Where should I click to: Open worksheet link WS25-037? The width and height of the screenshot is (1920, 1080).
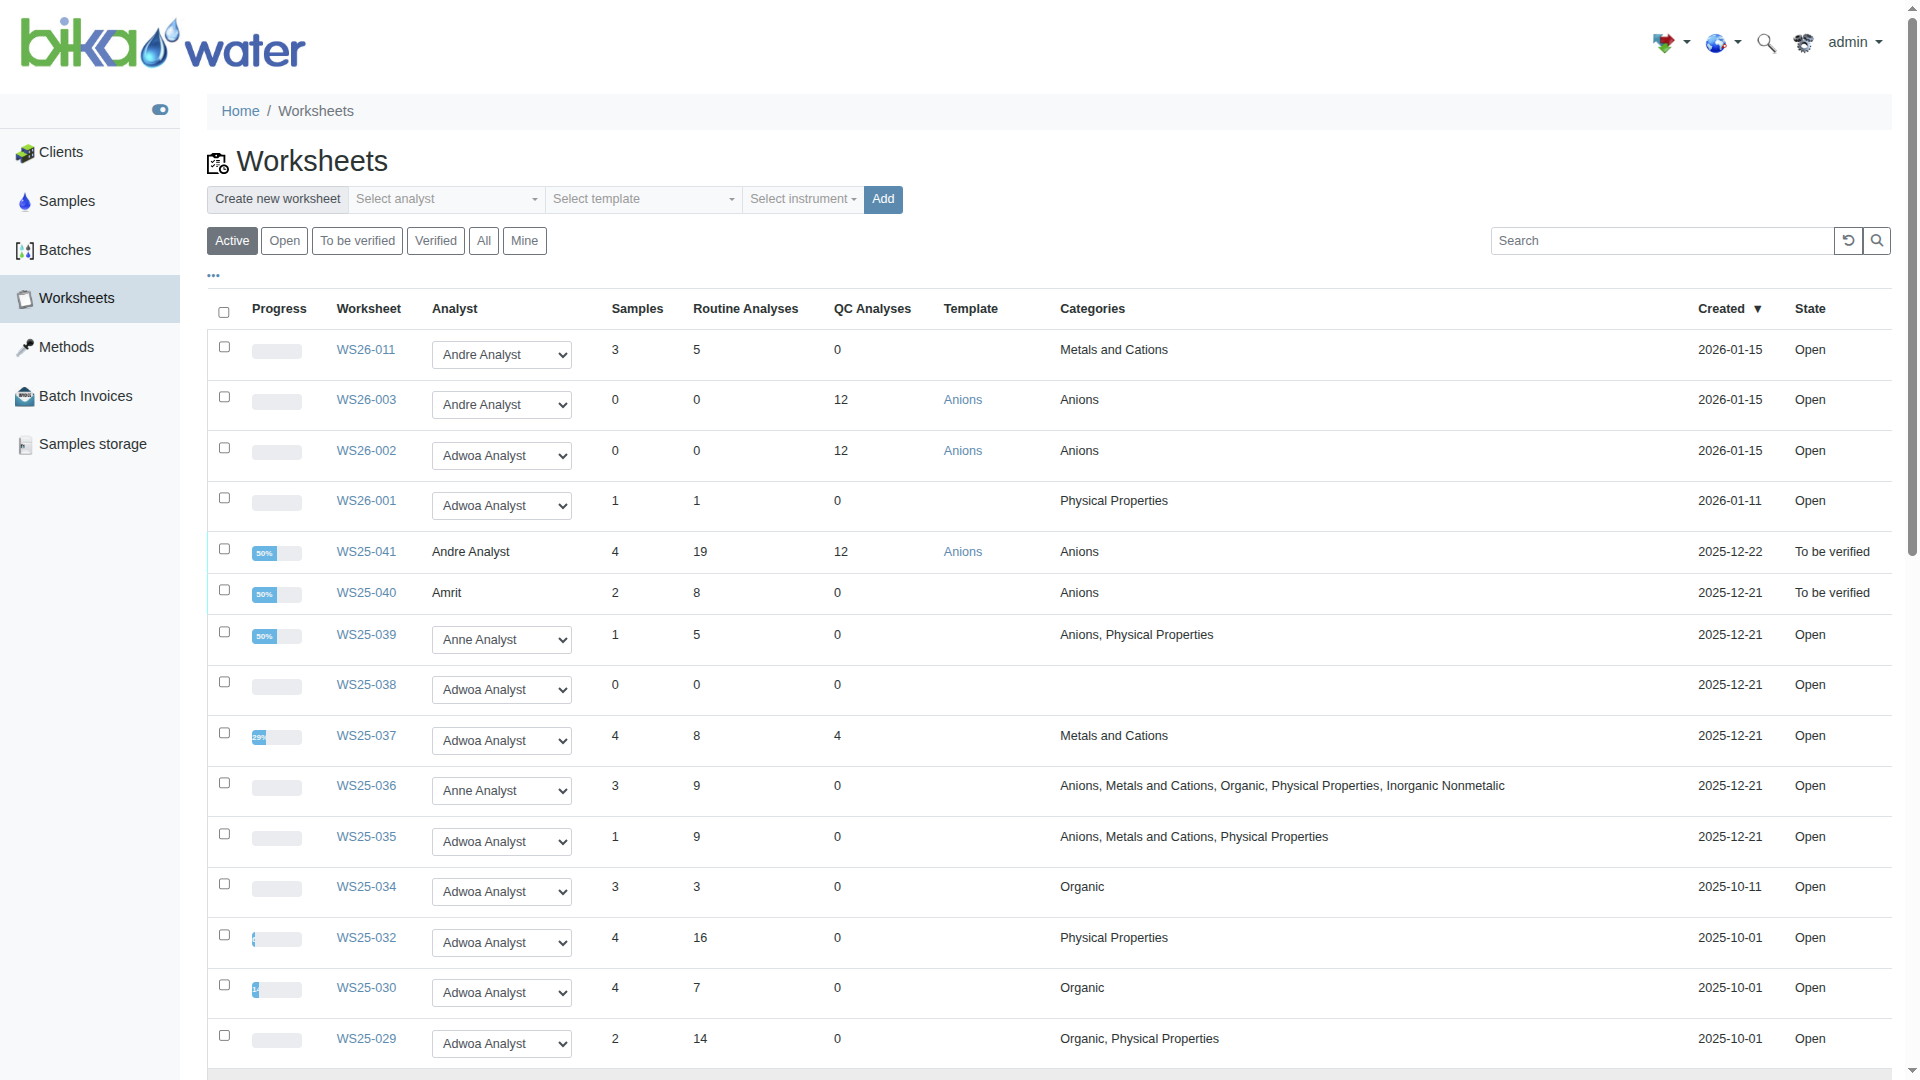tap(366, 736)
